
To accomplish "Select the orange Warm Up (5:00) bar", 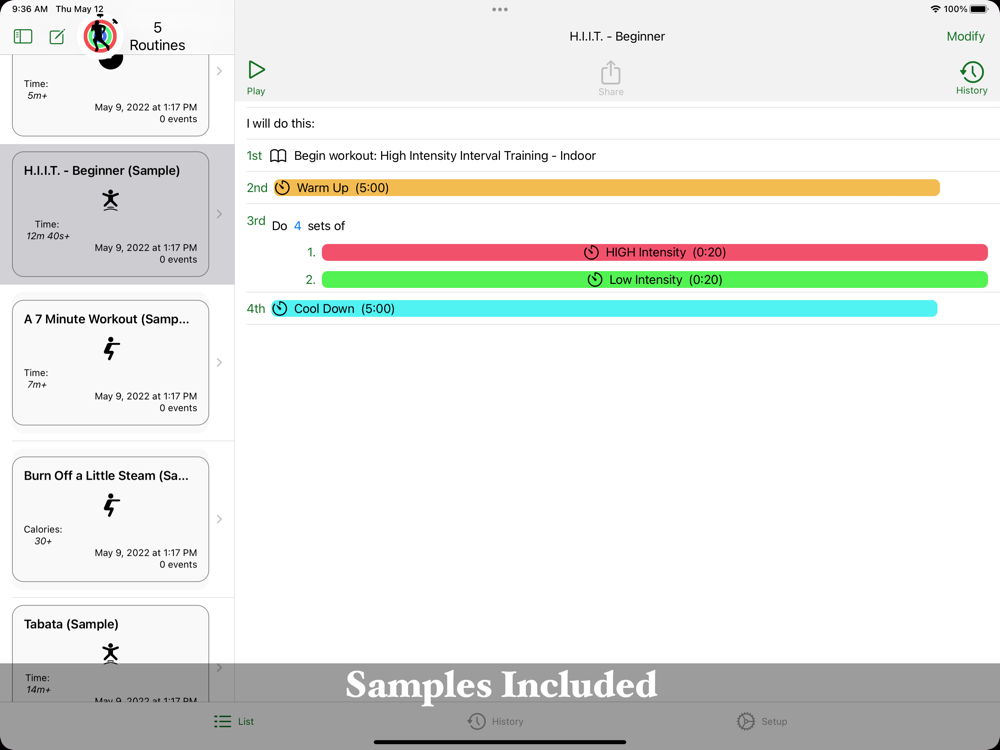I will [x=607, y=188].
